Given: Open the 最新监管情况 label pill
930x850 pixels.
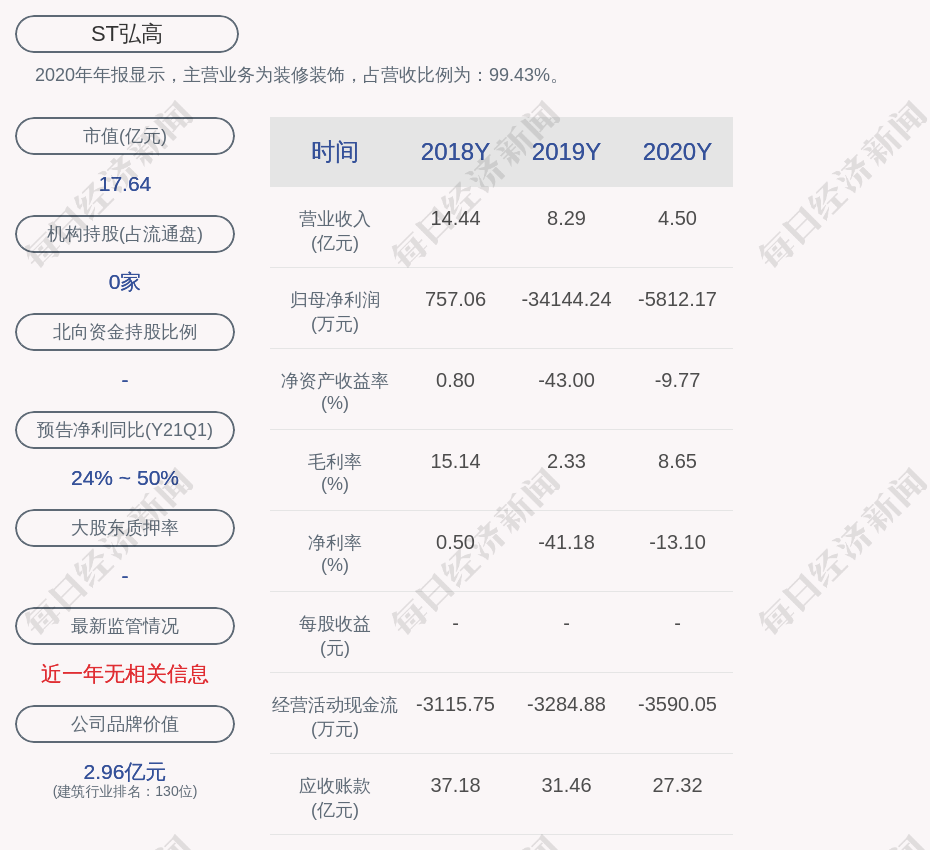Looking at the screenshot, I should pyautogui.click(x=125, y=626).
